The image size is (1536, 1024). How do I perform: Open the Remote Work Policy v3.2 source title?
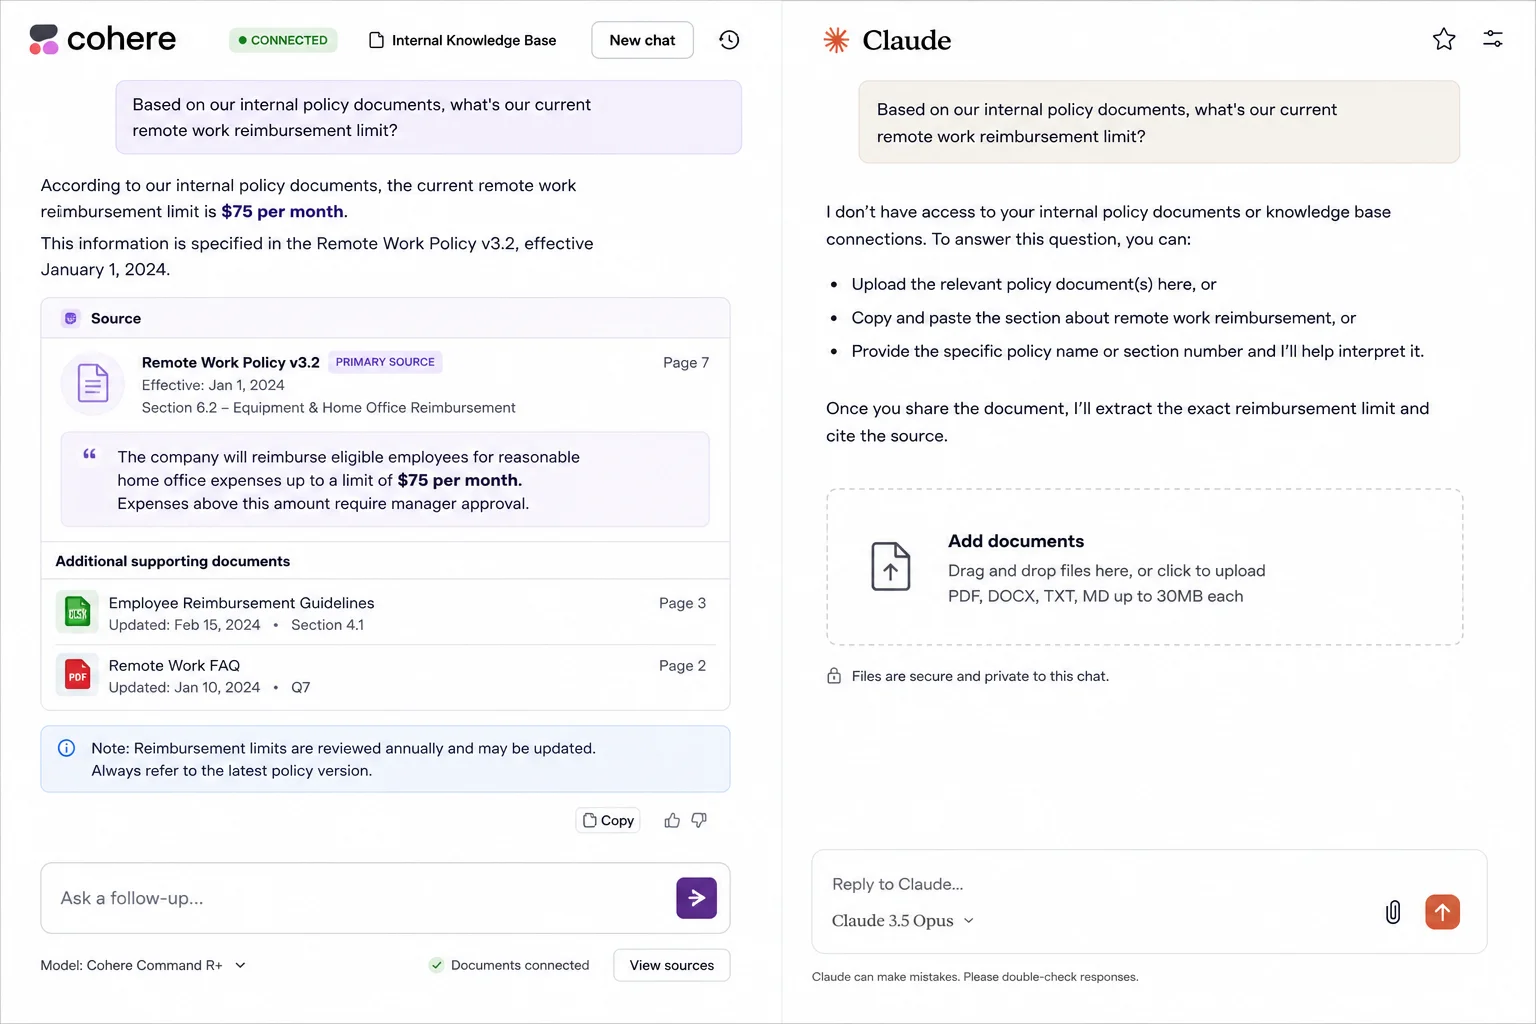tap(231, 362)
